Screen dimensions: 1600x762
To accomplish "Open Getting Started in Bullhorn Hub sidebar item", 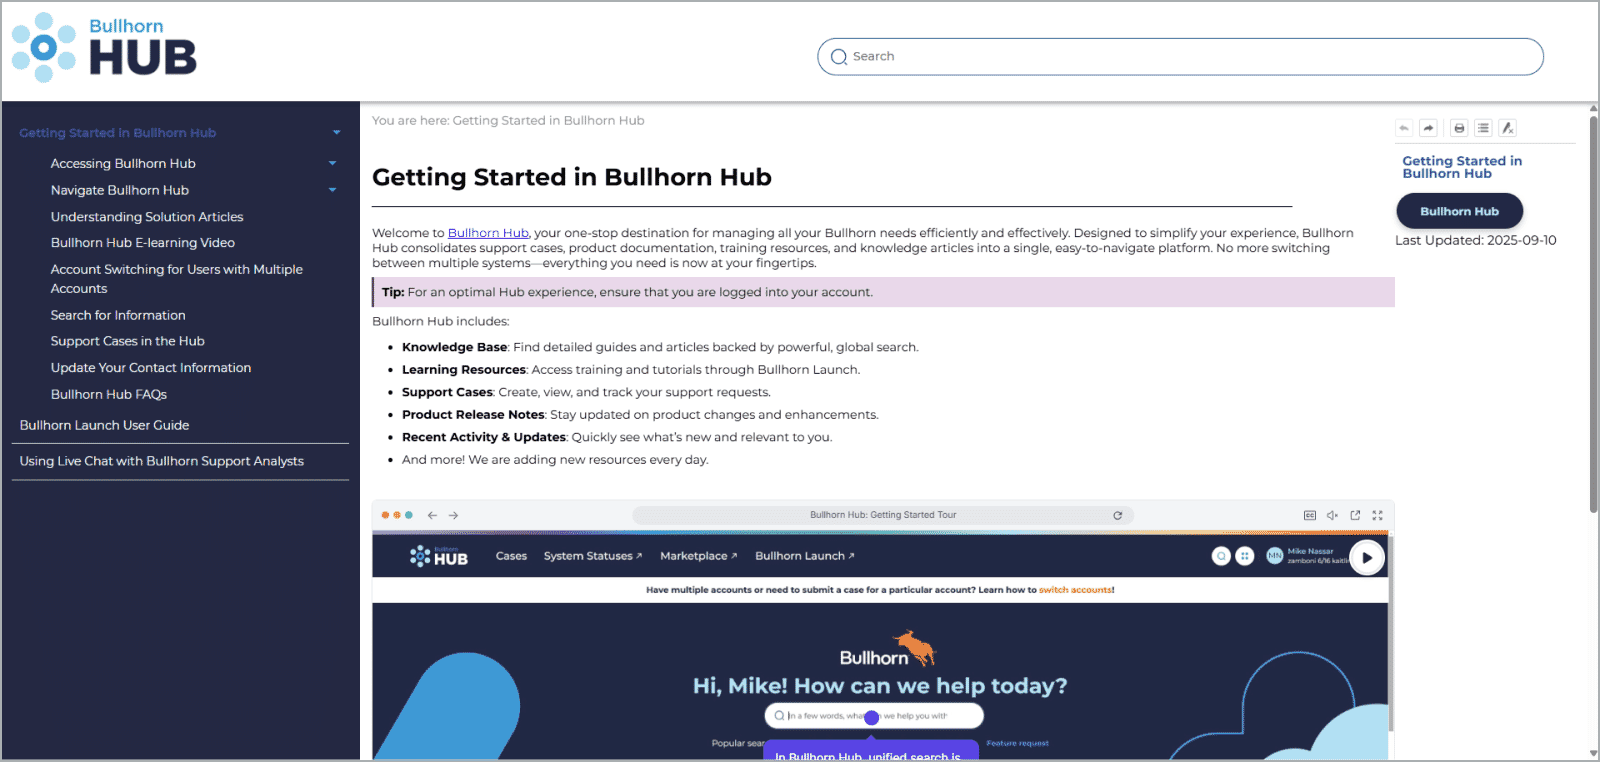I will click(x=117, y=132).
